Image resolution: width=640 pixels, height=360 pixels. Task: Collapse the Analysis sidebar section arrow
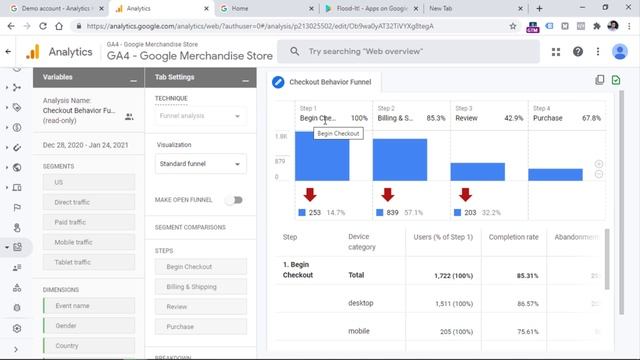(7, 247)
